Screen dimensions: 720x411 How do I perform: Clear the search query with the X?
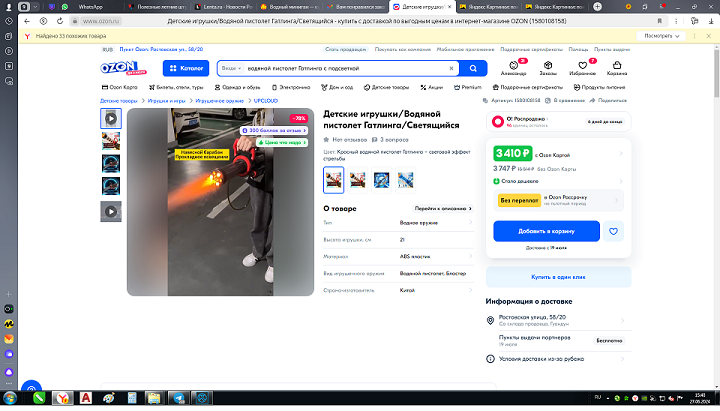point(451,68)
